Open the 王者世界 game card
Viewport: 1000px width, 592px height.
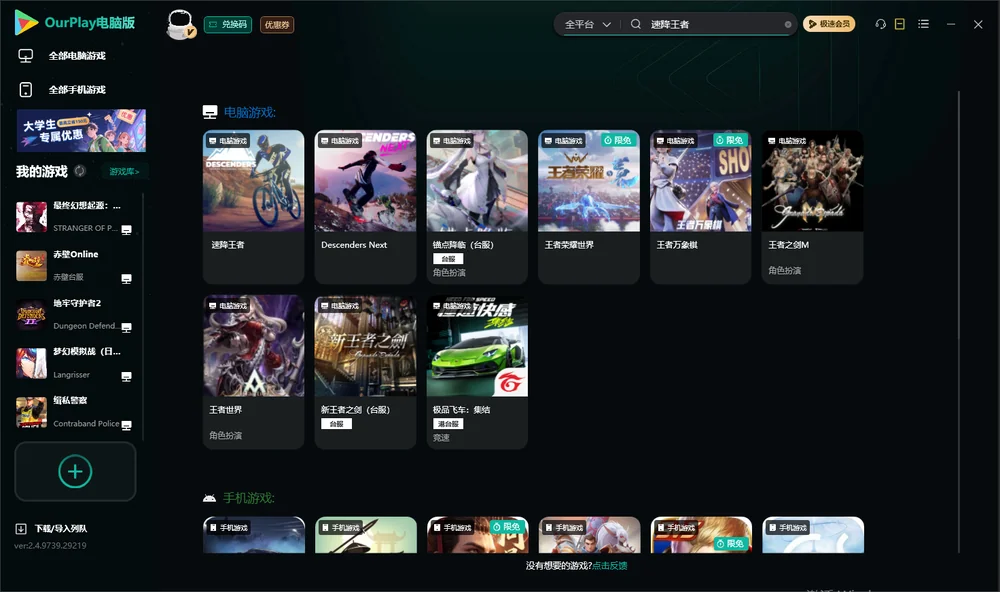(x=254, y=372)
